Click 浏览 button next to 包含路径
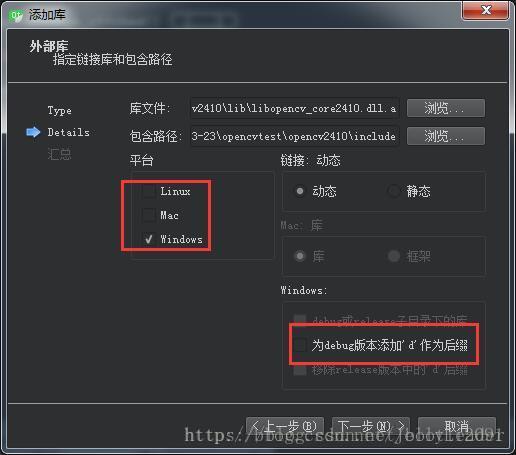 446,136
